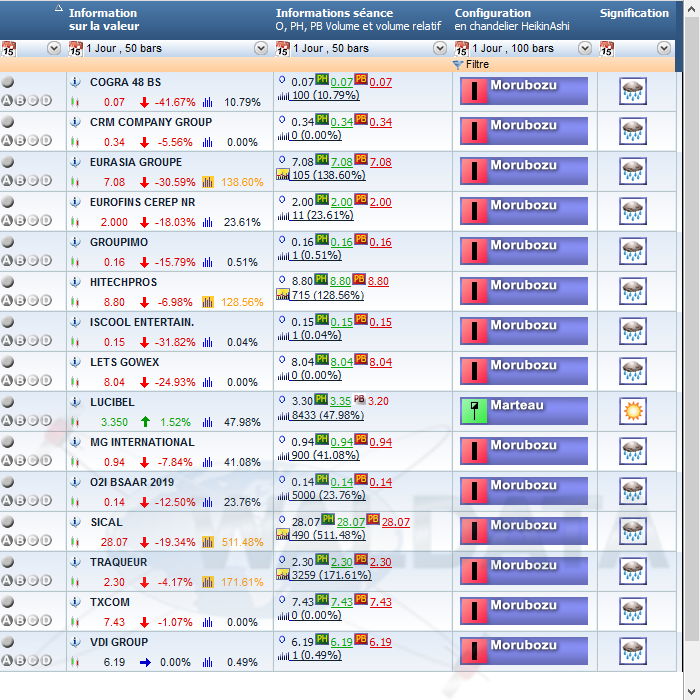
Task: Select the A marker in CRM COMPANY GROUP row
Action: pyautogui.click(x=7, y=141)
